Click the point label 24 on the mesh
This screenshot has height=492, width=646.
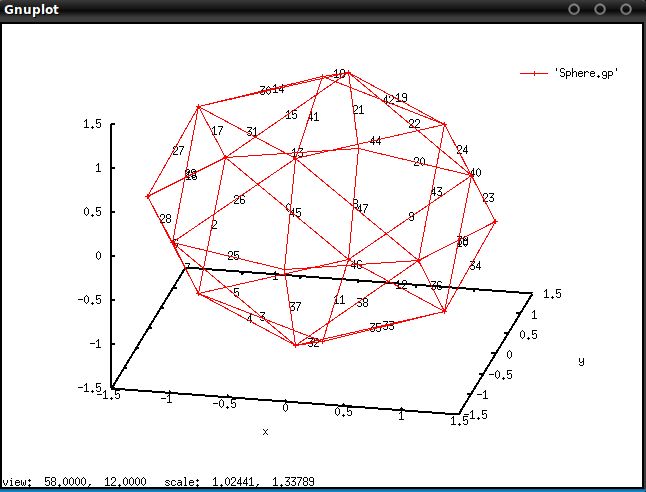tap(462, 150)
